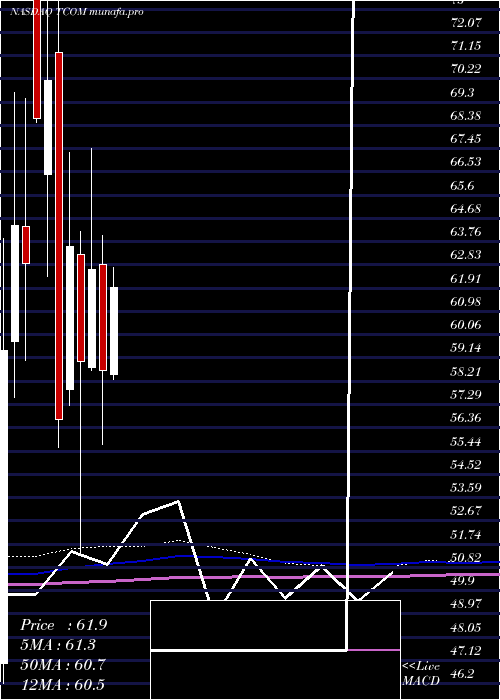This screenshot has height=700, width=500.
Task: Click the <<Live MACD label
Action: click(421, 674)
